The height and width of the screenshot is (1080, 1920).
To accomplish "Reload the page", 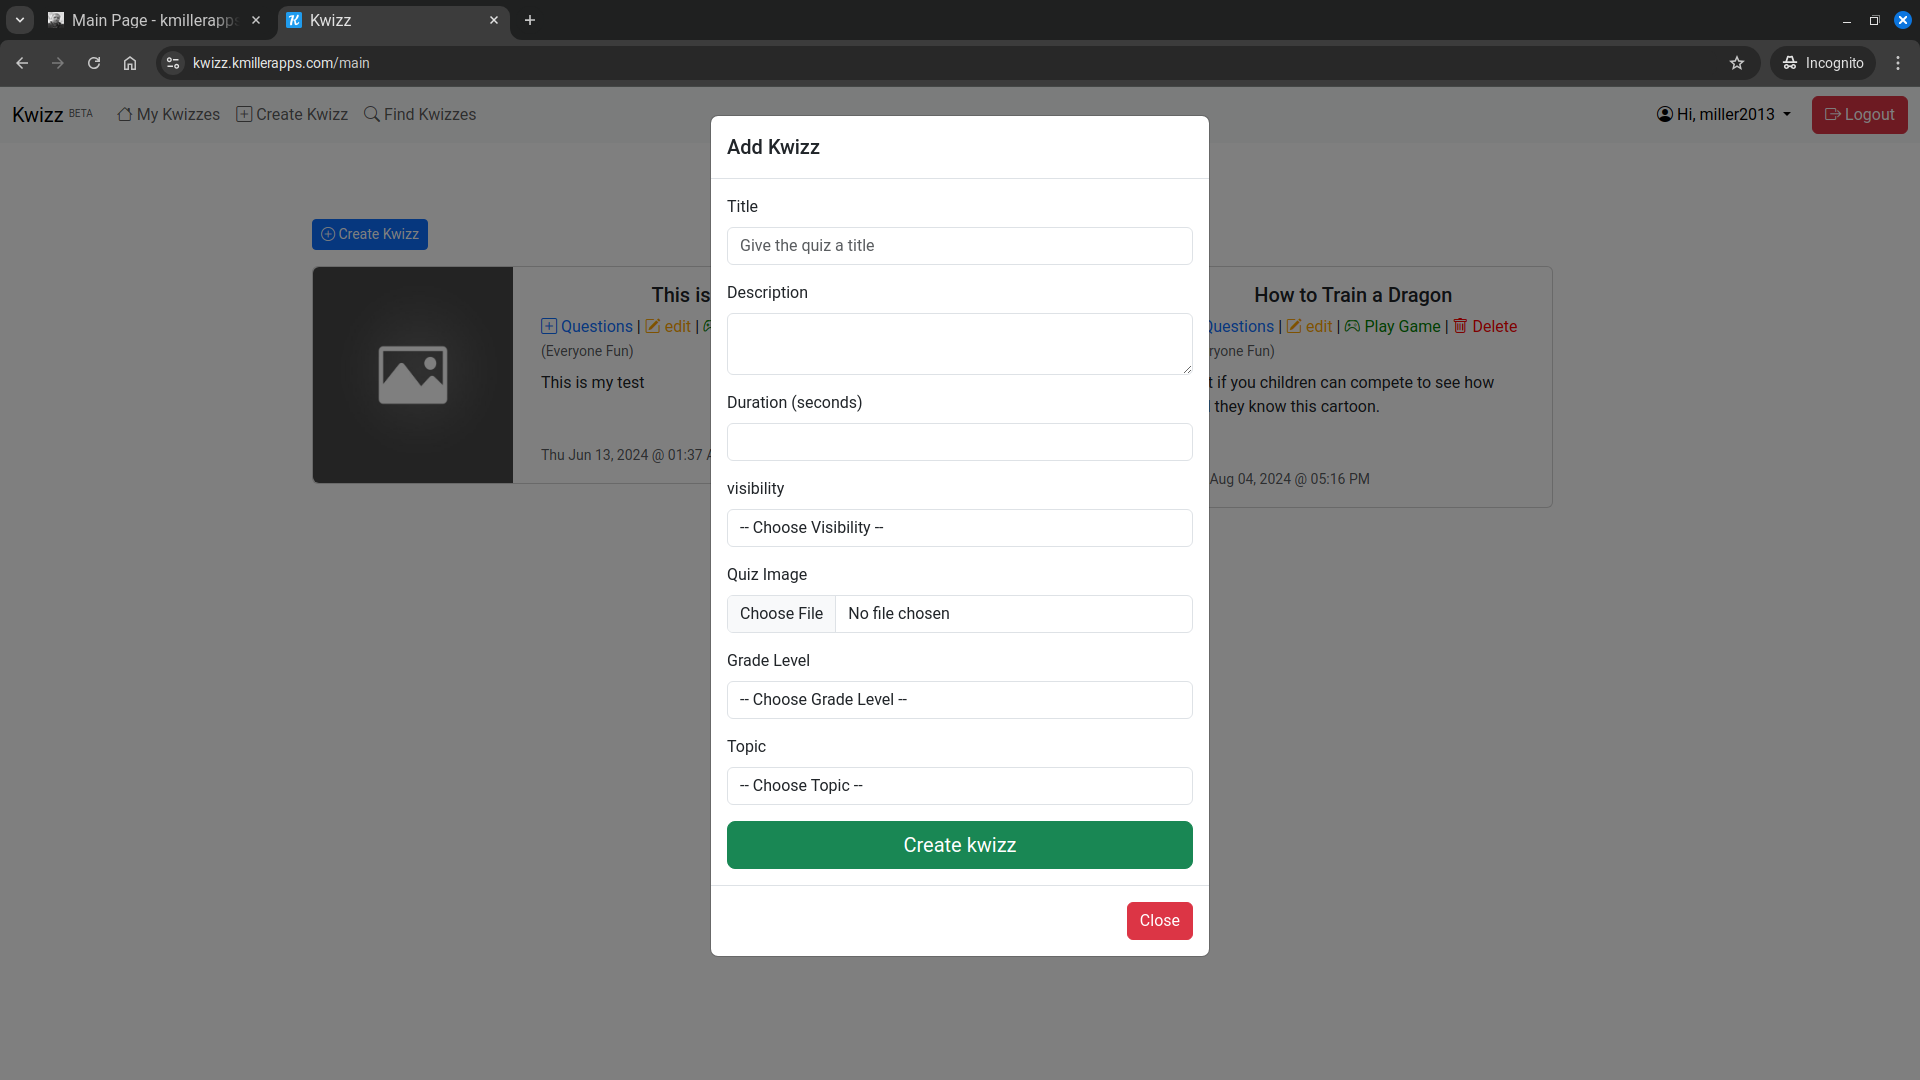I will pyautogui.click(x=94, y=63).
